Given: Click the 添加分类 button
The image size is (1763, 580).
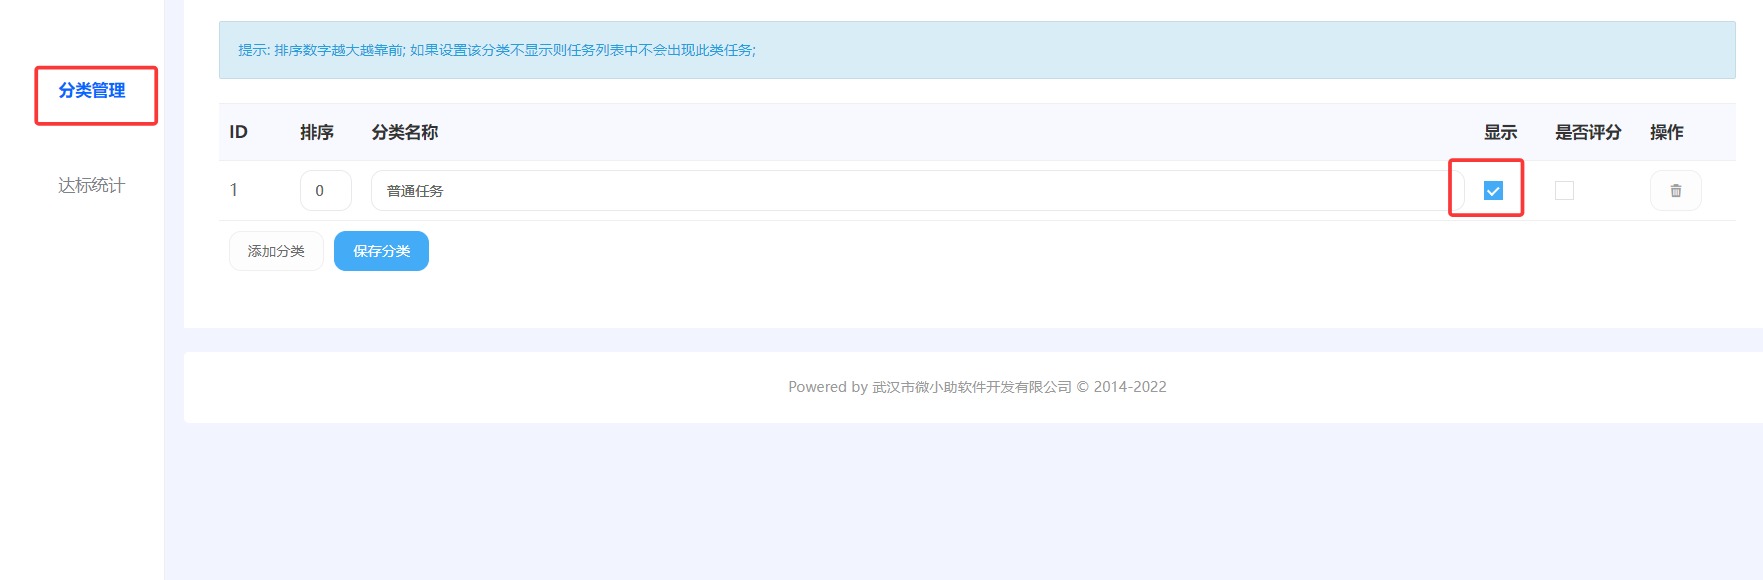Looking at the screenshot, I should 276,251.
